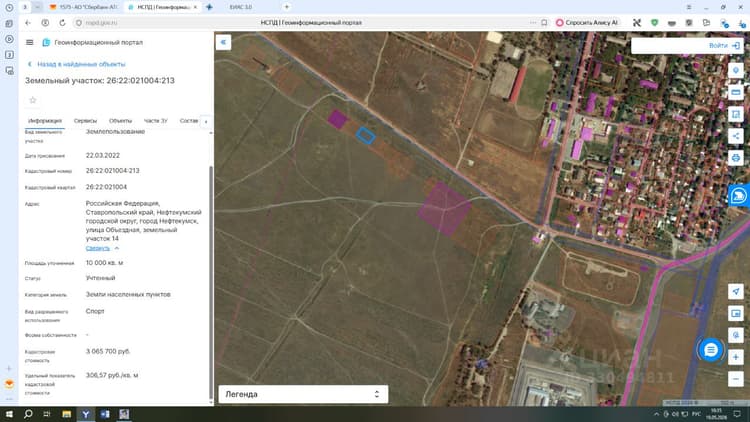Click the РУС keyboard language indicator
The image size is (750, 422).
pos(696,414)
